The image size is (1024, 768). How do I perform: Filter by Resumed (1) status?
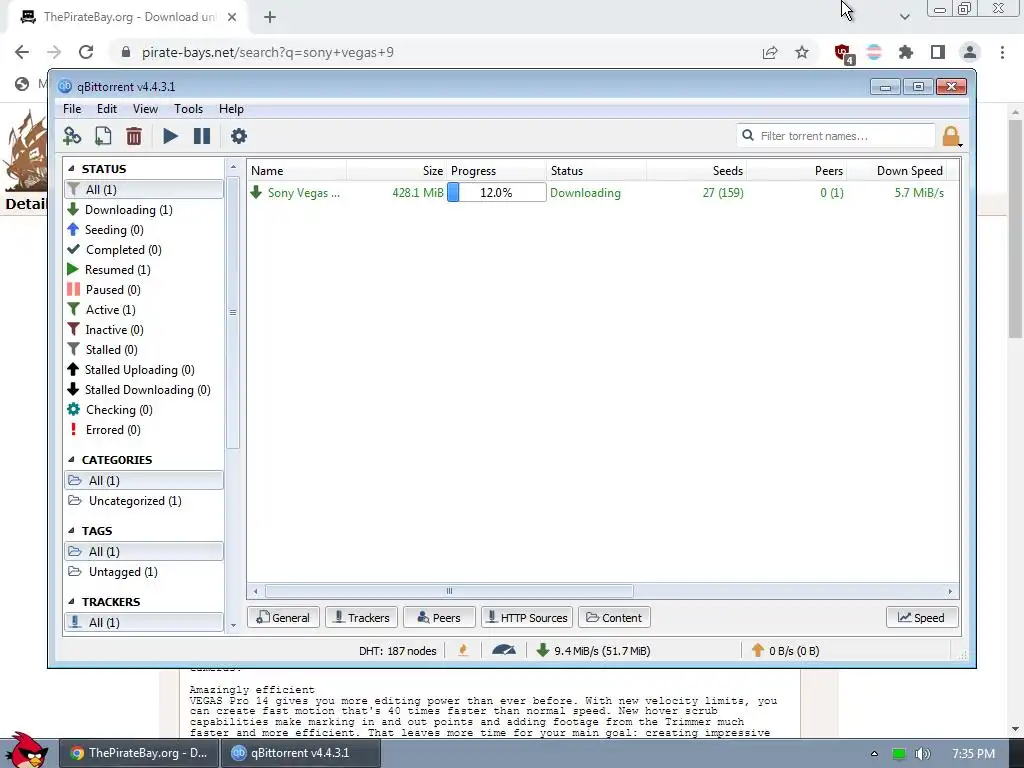click(x=118, y=270)
